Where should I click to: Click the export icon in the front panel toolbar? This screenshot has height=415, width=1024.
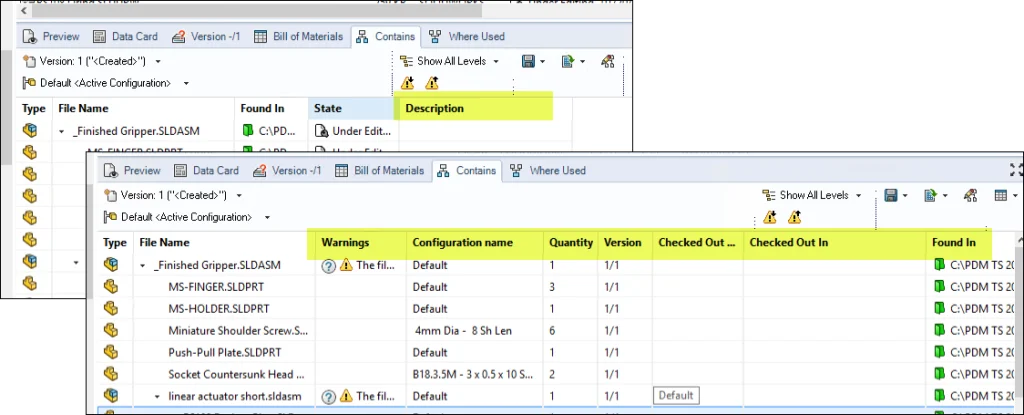[930, 195]
